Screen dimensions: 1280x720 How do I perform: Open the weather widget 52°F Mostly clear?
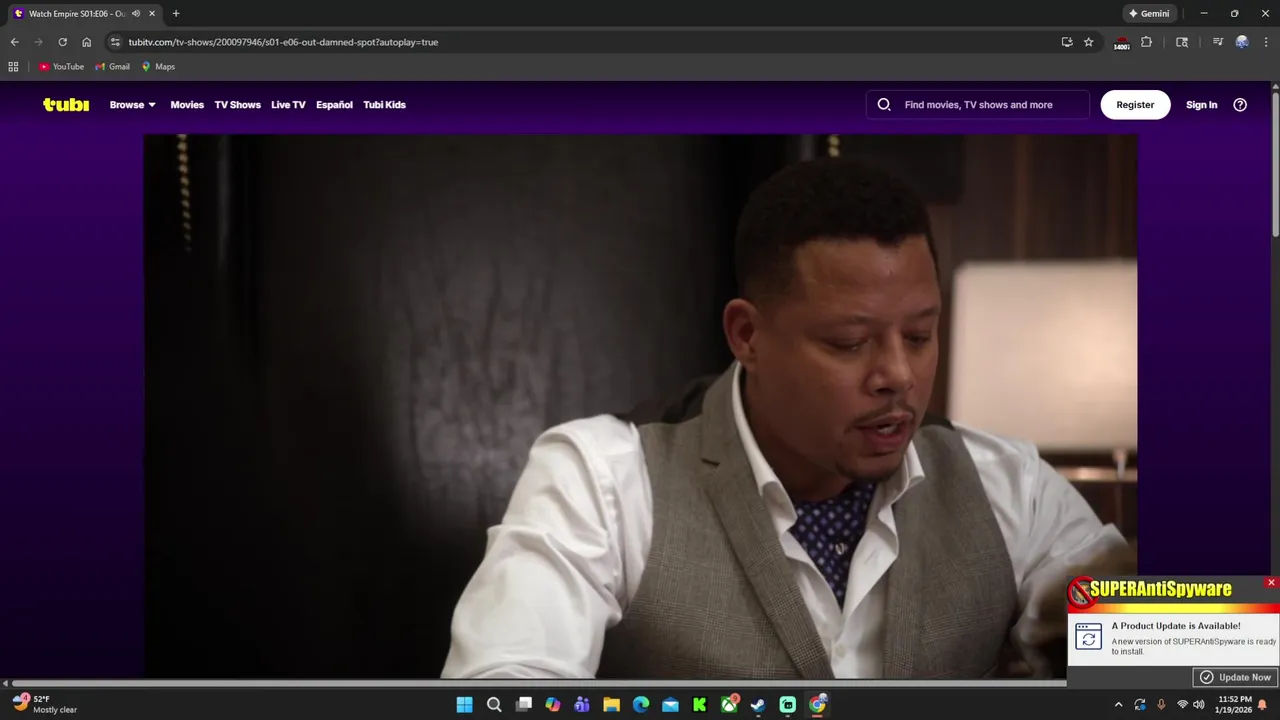[45, 705]
